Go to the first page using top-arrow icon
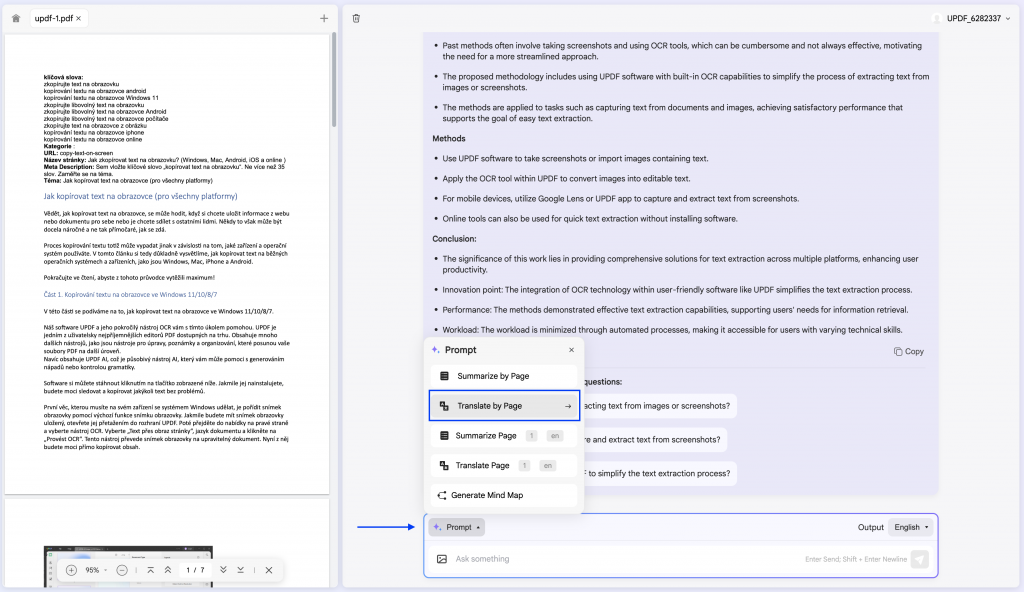Viewport: 1024px width, 592px height. [x=151, y=570]
